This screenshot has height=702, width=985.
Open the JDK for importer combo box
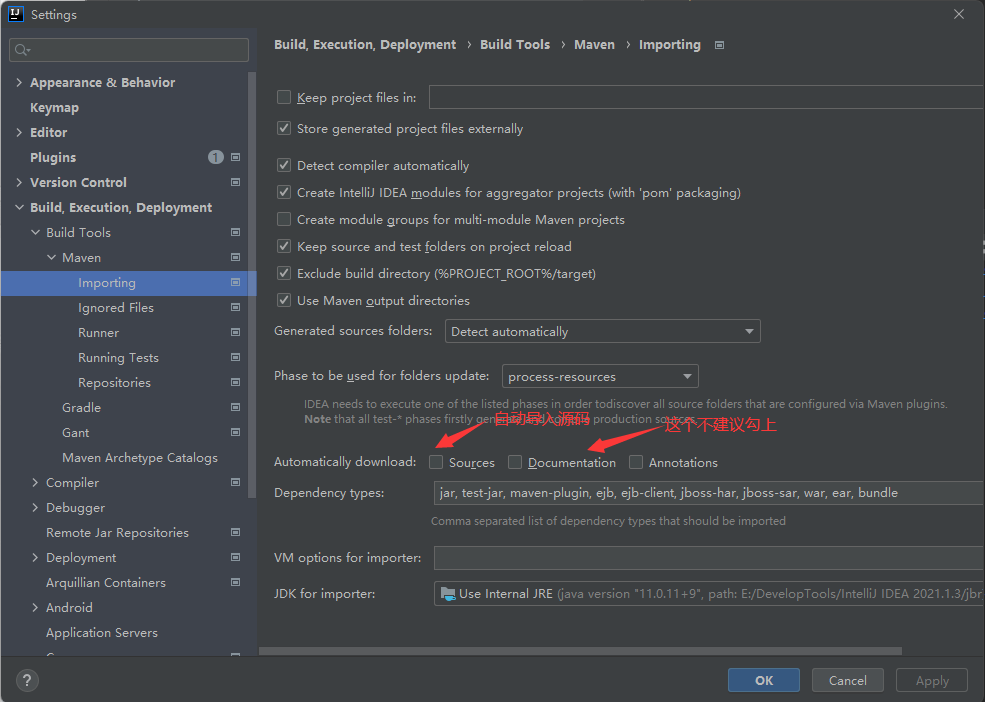pyautogui.click(x=709, y=594)
